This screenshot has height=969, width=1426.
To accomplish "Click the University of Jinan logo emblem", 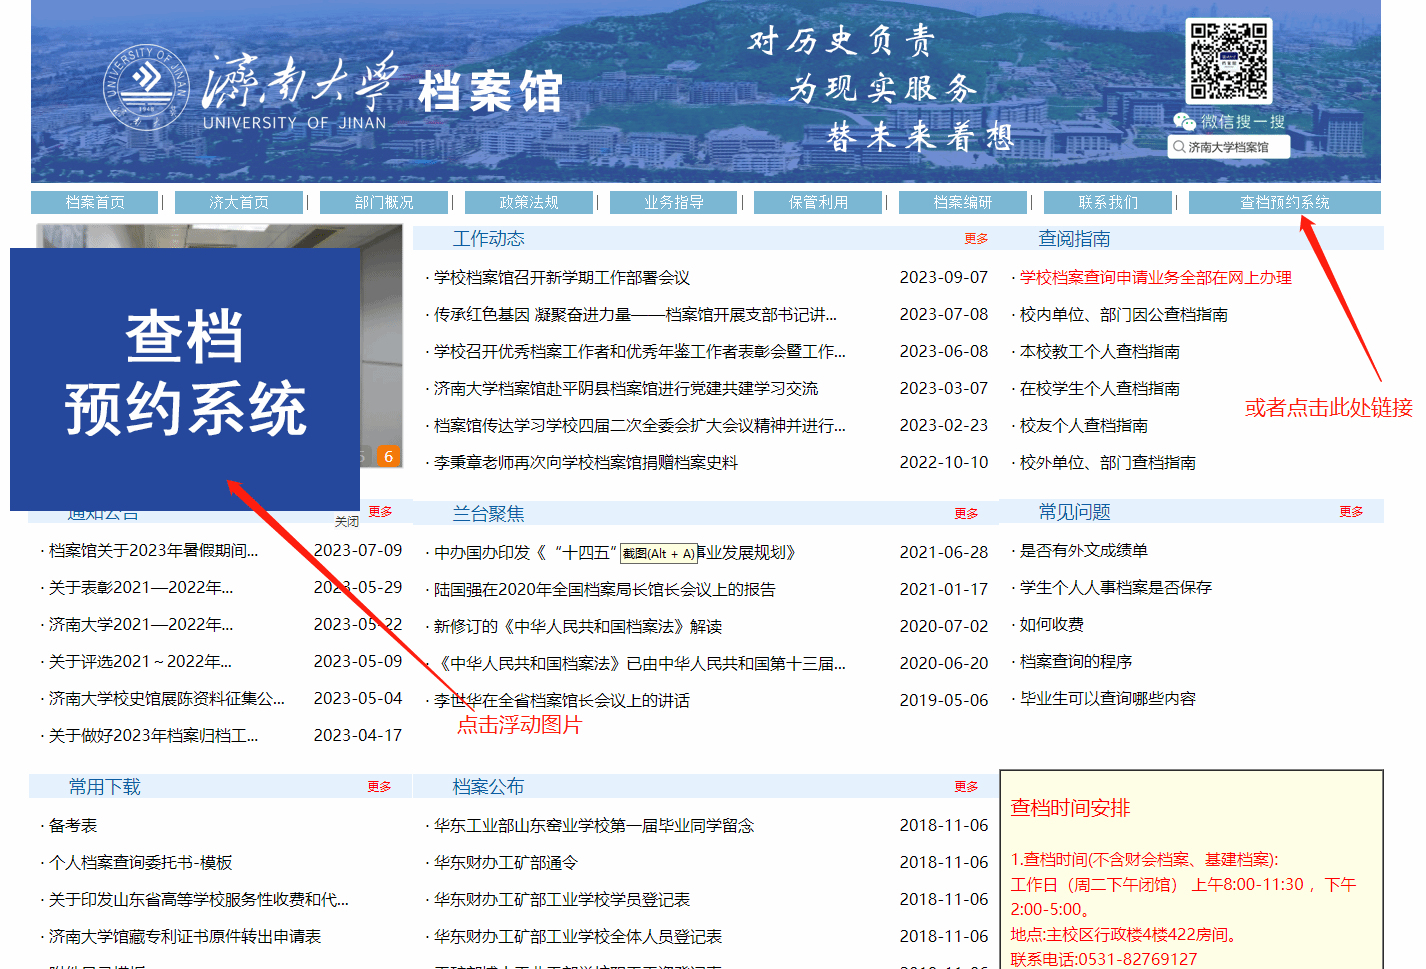I will (x=147, y=88).
